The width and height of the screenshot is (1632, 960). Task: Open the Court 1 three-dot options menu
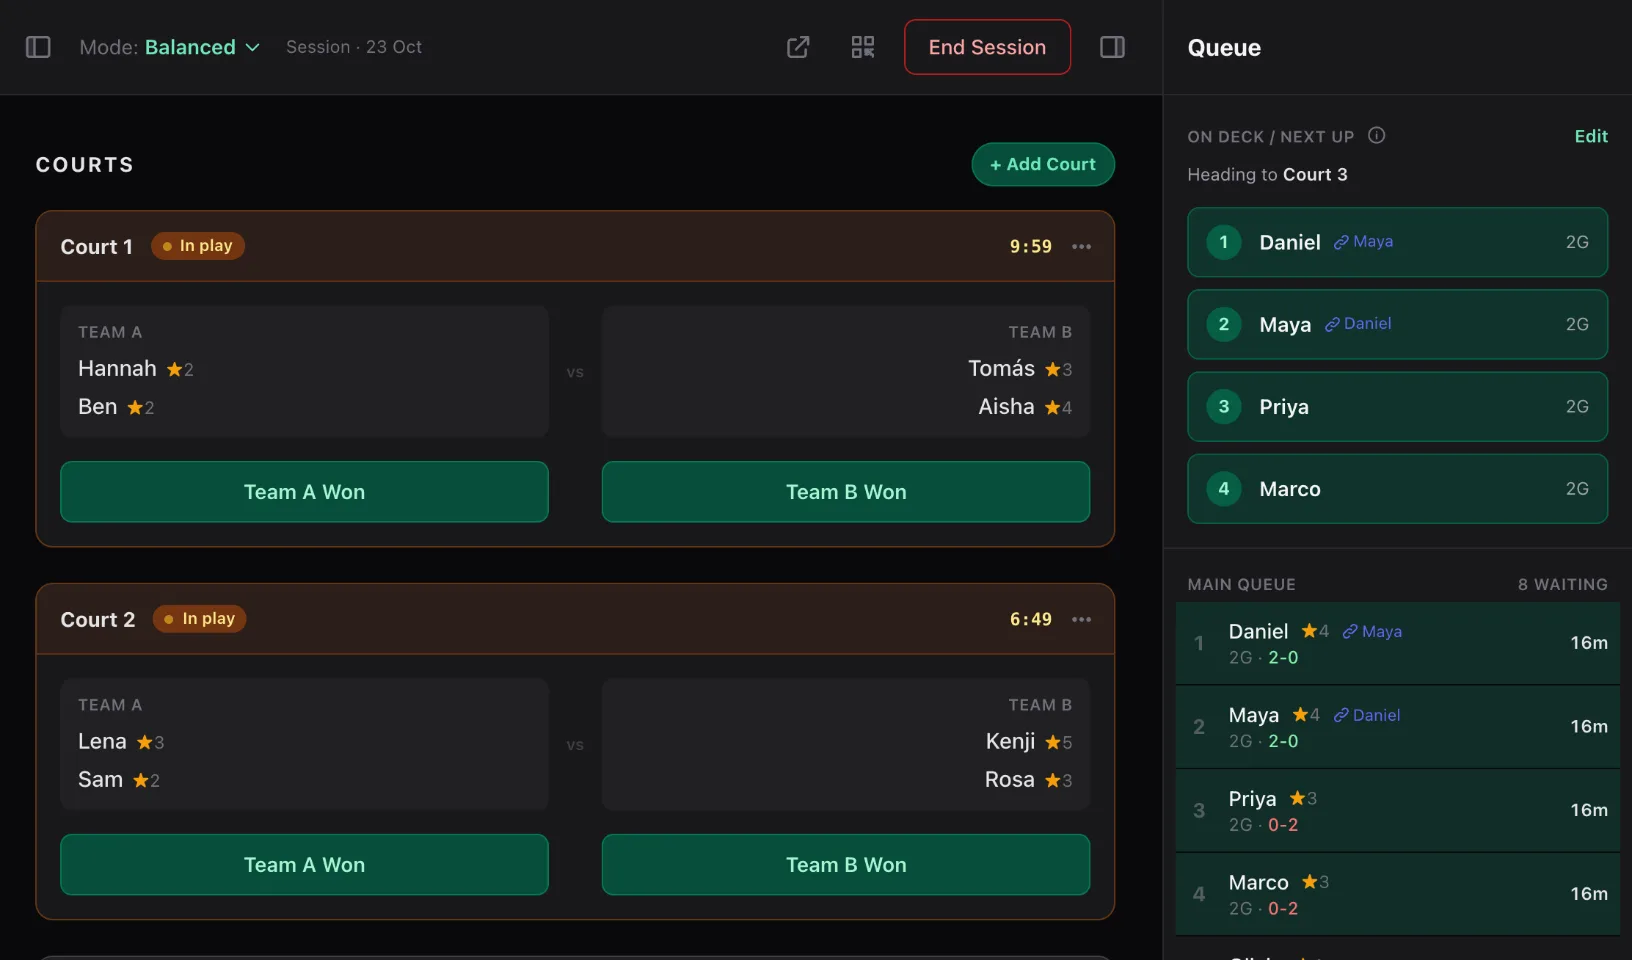tap(1082, 246)
